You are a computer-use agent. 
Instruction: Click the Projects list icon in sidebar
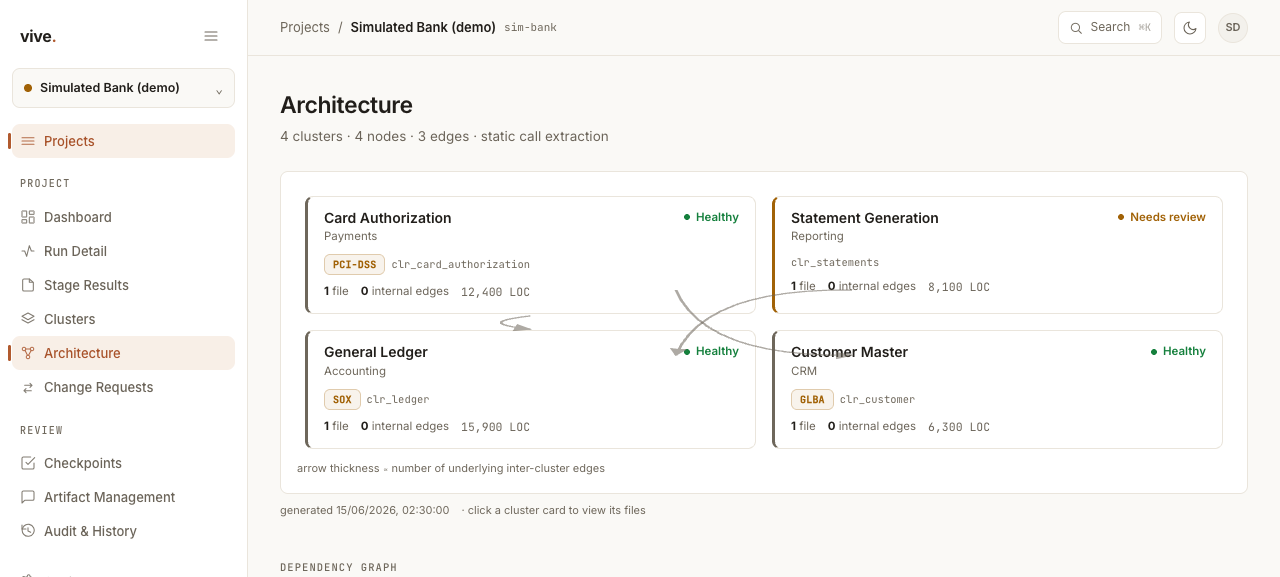28,141
